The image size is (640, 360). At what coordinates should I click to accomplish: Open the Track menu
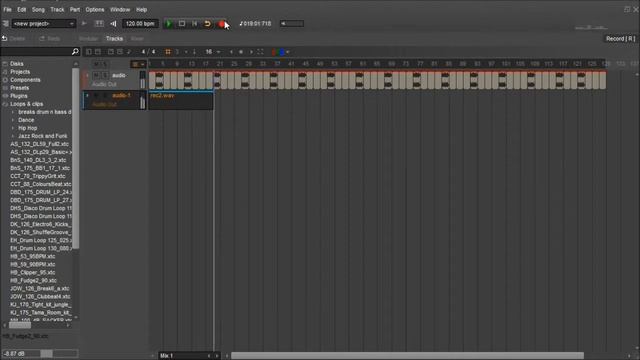pos(57,9)
